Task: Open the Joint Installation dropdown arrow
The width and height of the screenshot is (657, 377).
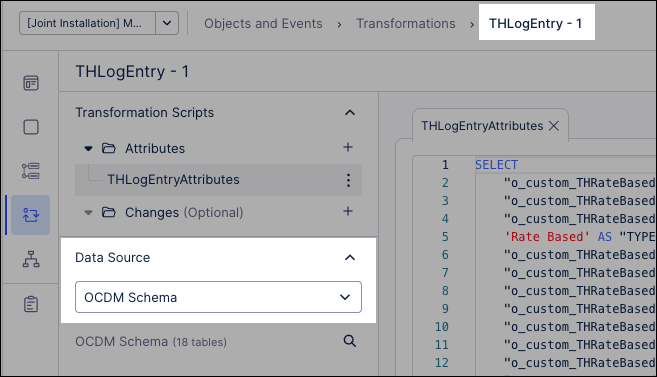Action: [x=167, y=23]
